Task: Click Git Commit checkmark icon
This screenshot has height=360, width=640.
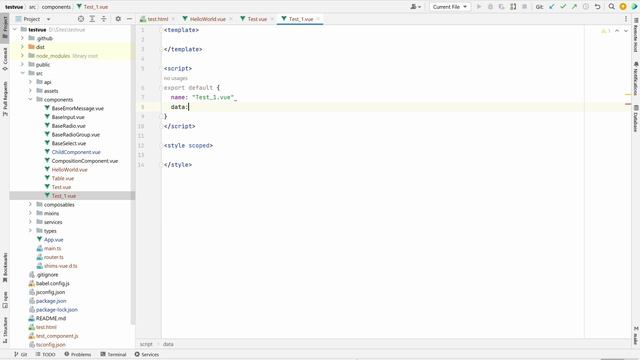Action: 563,7
